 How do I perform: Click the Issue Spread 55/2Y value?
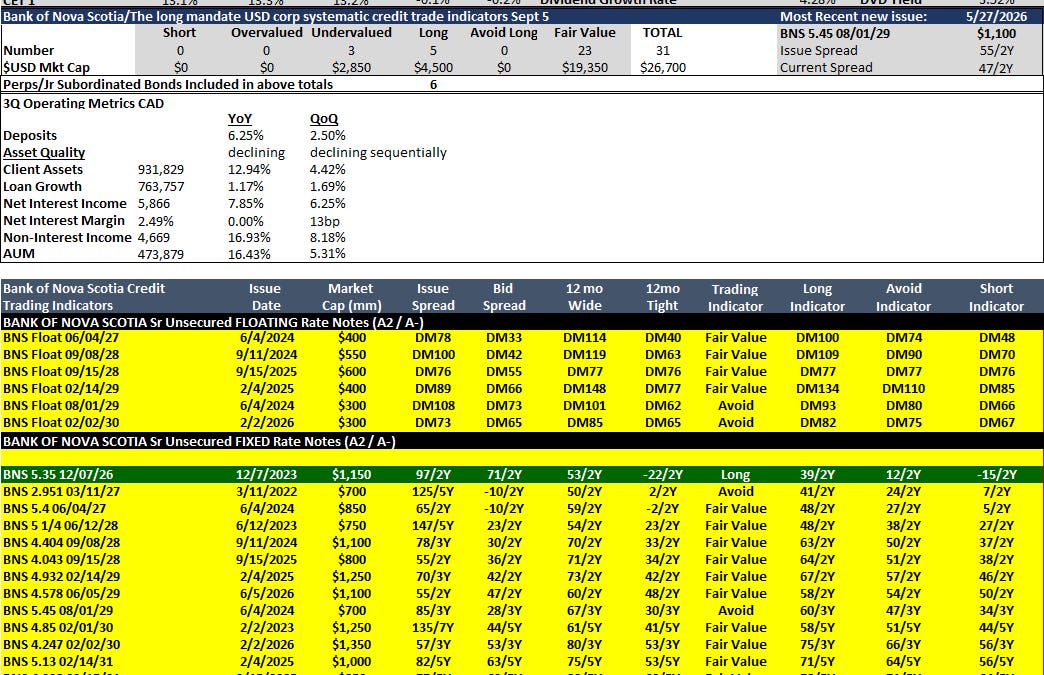pyautogui.click(x=996, y=51)
